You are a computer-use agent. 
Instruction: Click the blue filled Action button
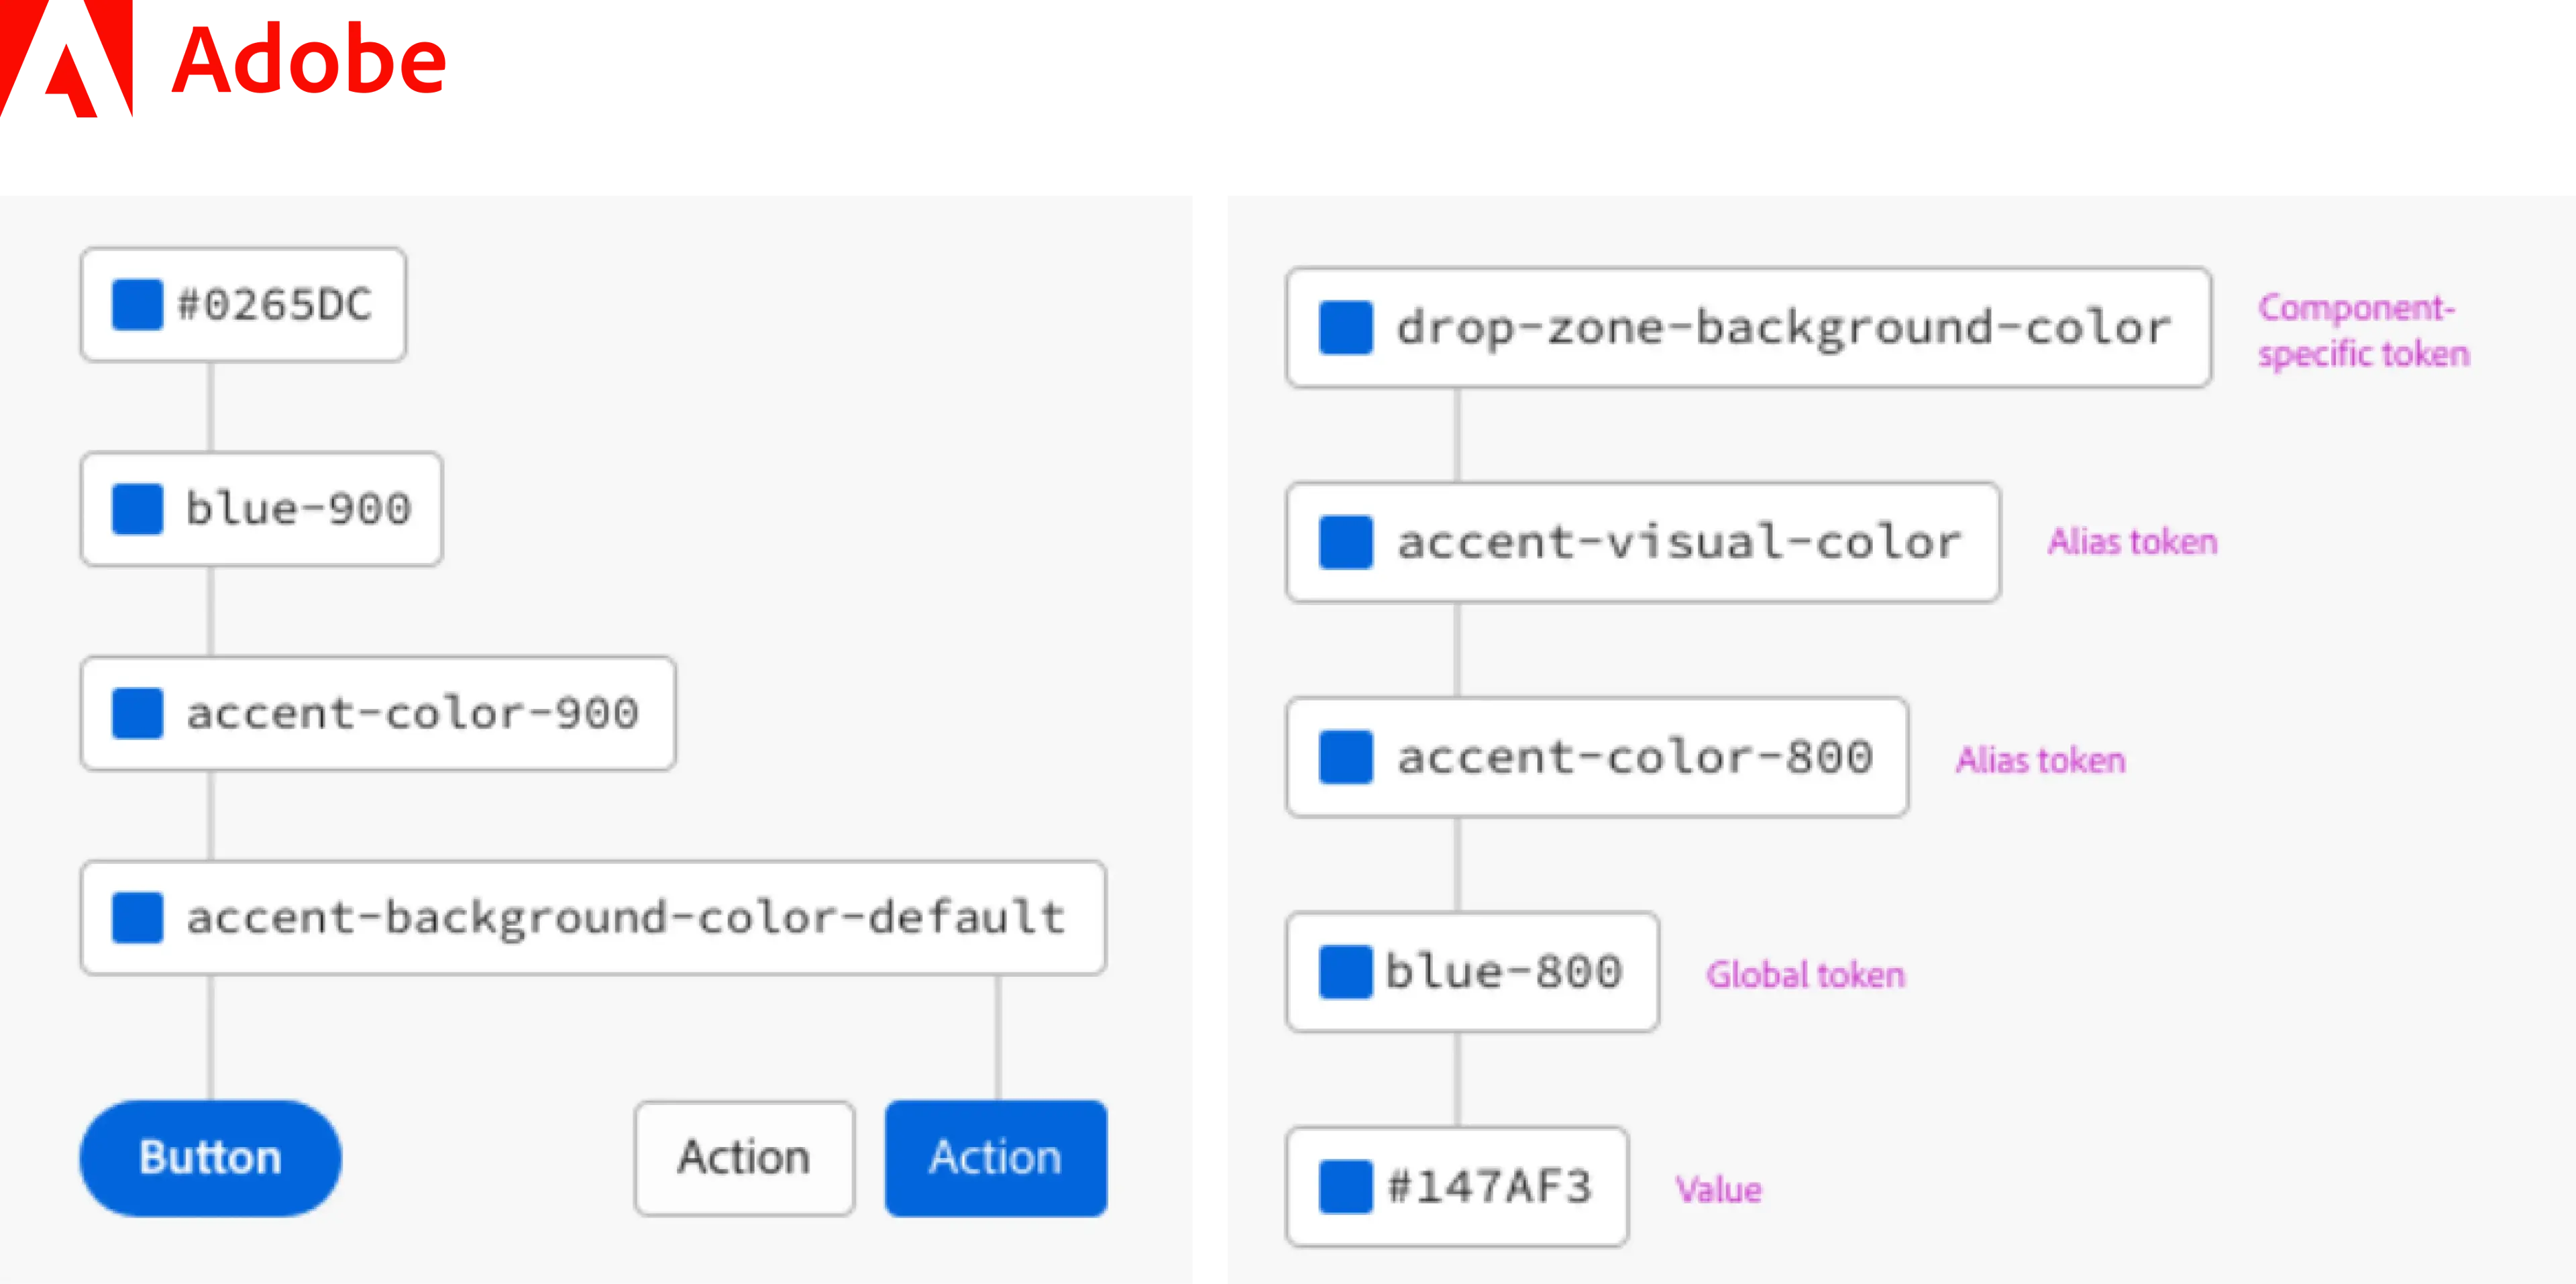996,1158
